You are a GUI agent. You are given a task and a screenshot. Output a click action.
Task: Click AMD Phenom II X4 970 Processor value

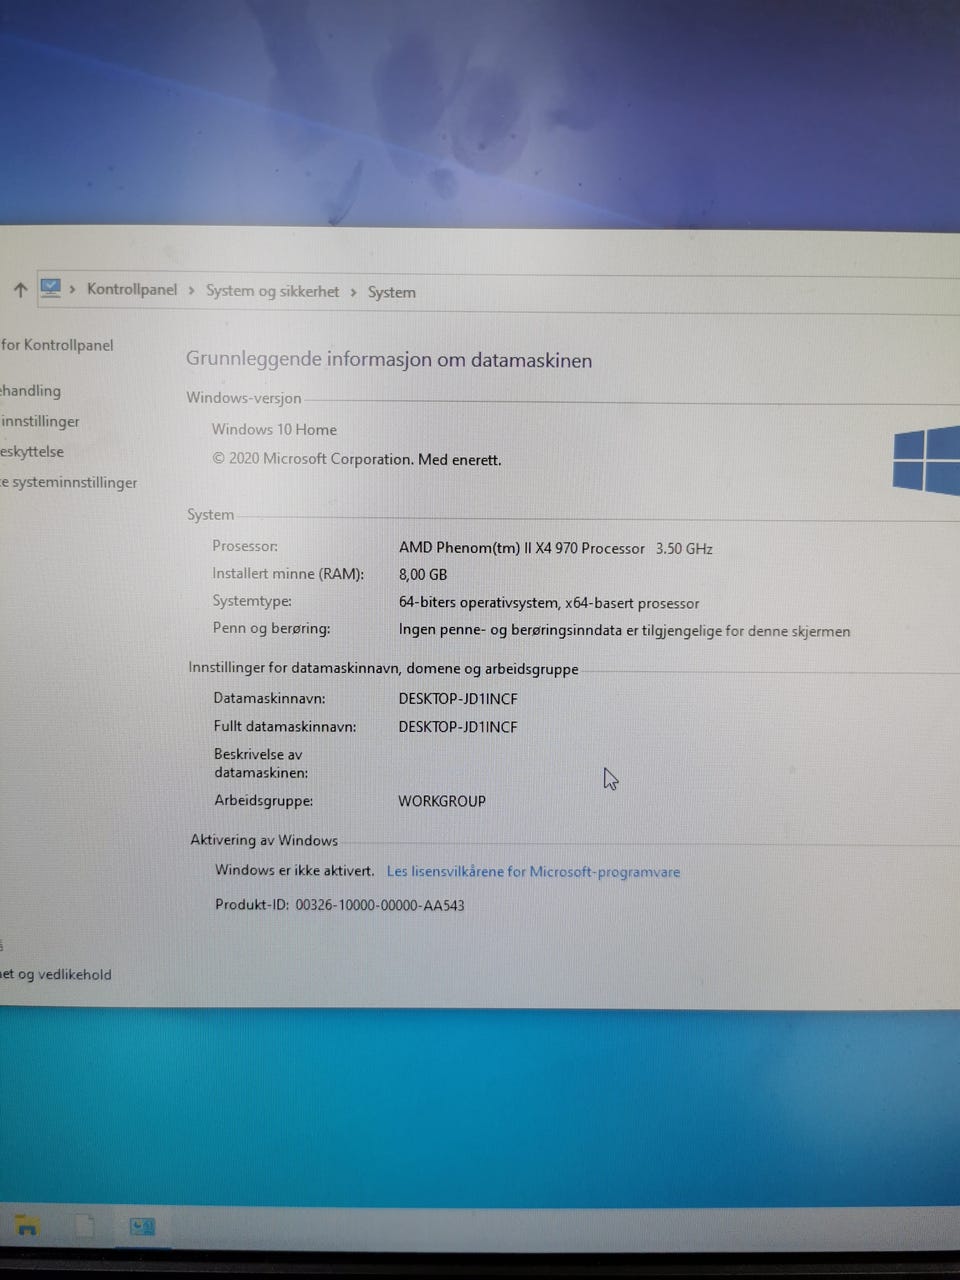pyautogui.click(x=521, y=548)
